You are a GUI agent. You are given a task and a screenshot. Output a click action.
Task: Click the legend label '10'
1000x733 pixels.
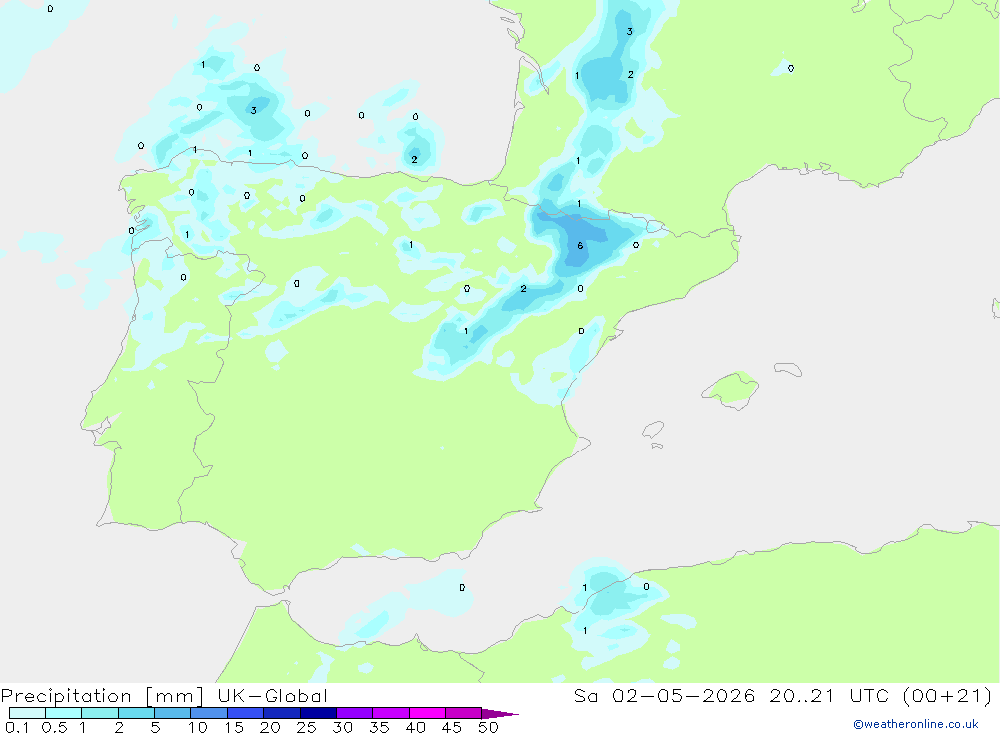pos(198,727)
